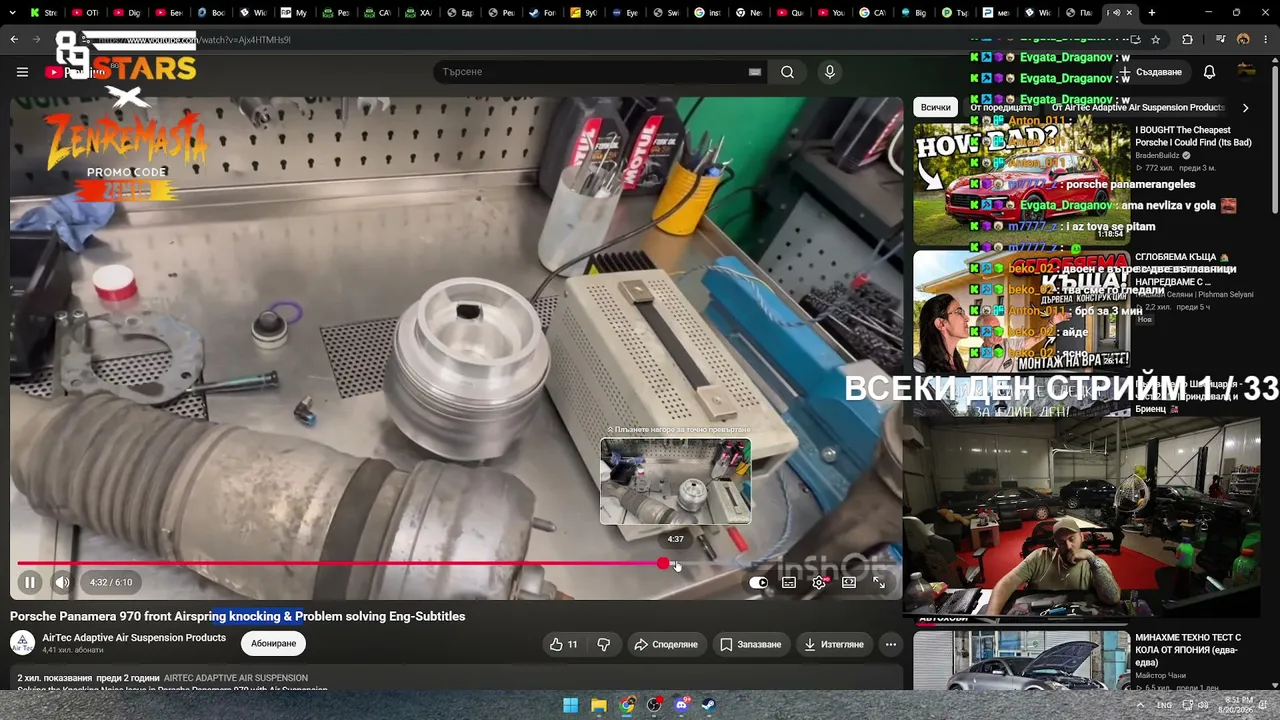Open Steam from the taskbar
Image resolution: width=1280 pixels, height=720 pixels.
[708, 705]
